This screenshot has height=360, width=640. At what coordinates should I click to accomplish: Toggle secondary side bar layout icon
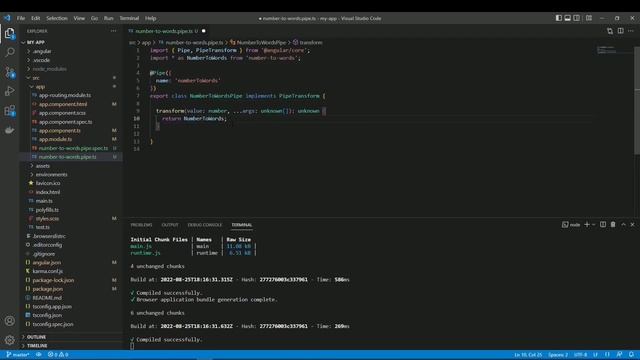point(576,18)
